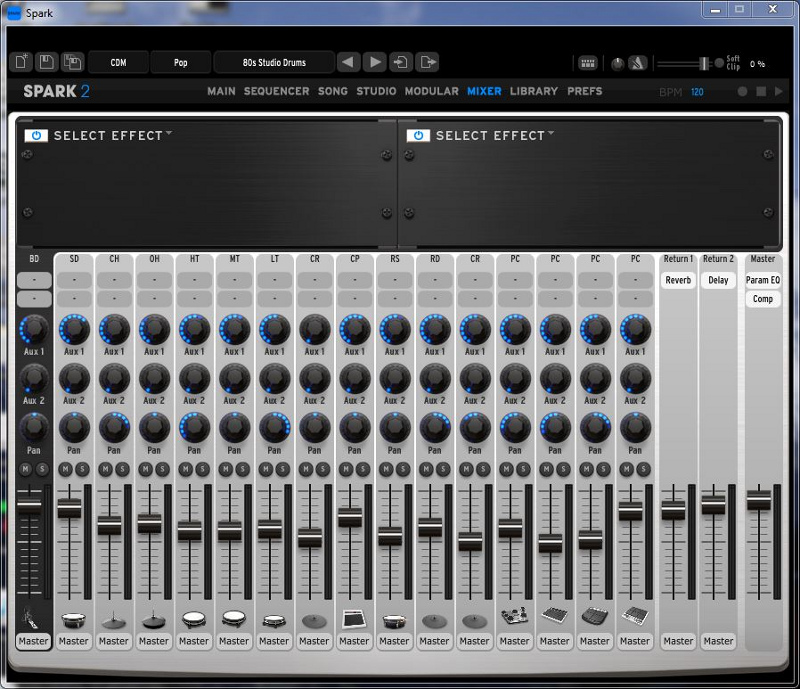
Task: Click the Aux 1 knob on SD channel
Action: tap(74, 330)
